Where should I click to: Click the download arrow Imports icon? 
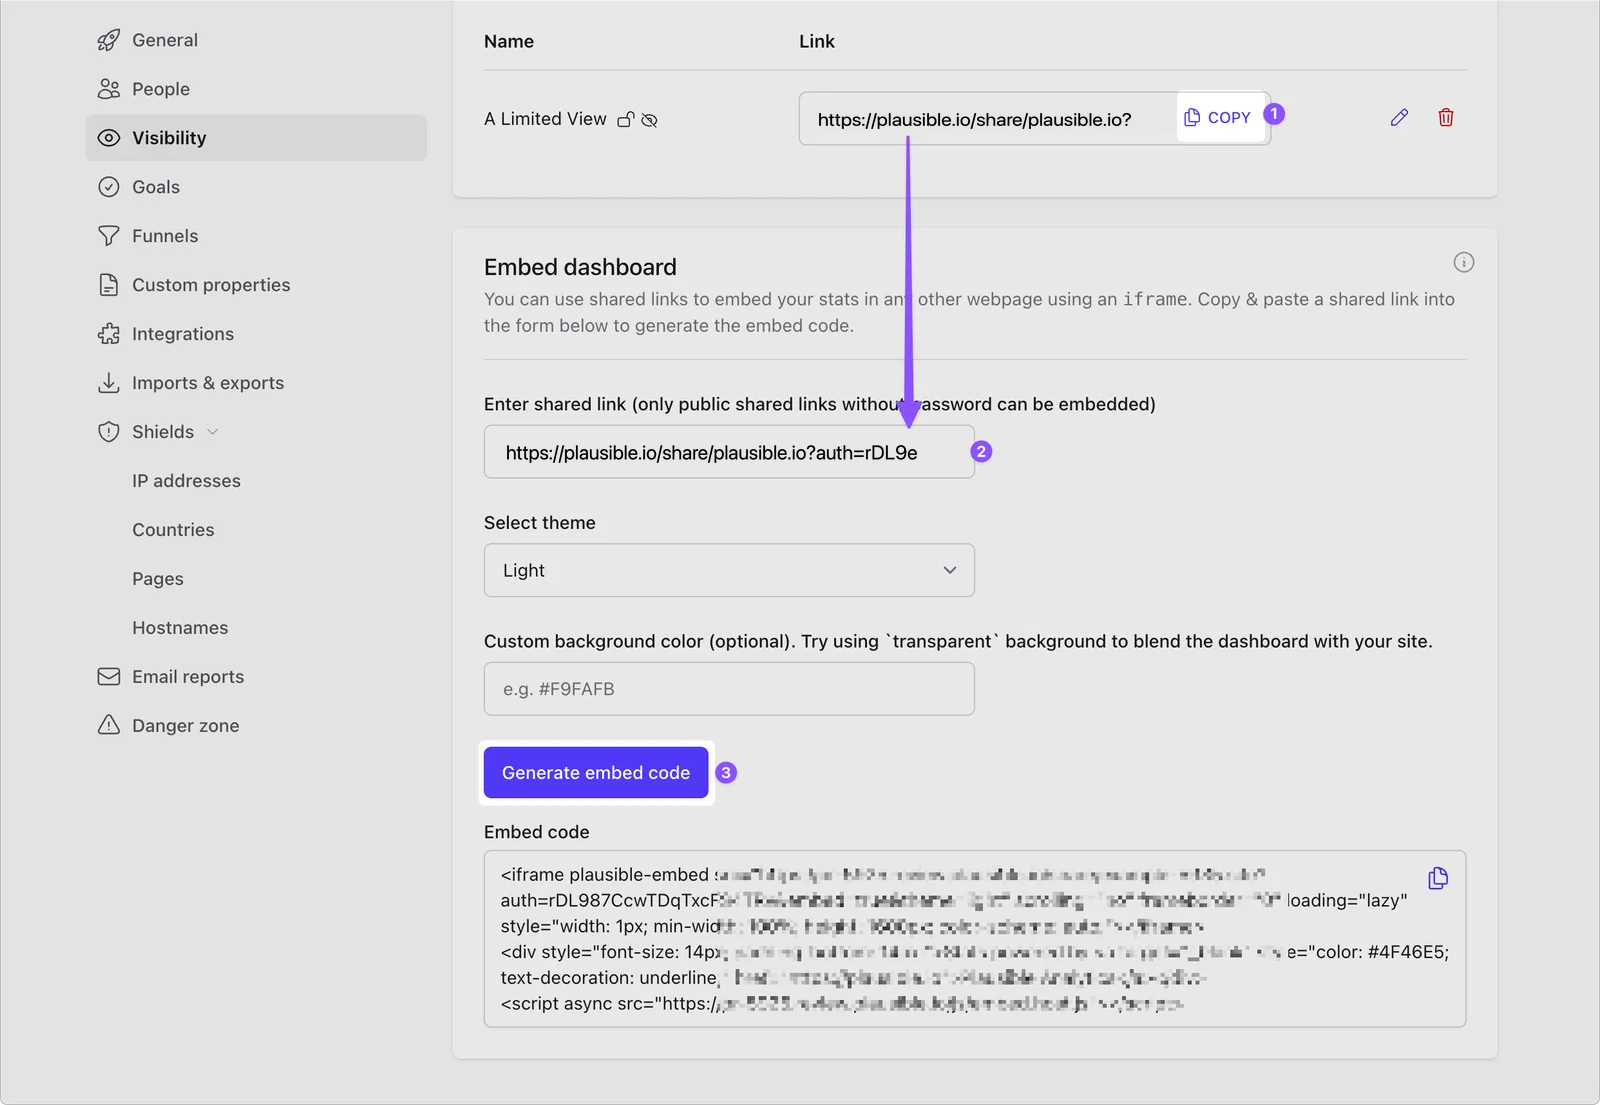(109, 383)
